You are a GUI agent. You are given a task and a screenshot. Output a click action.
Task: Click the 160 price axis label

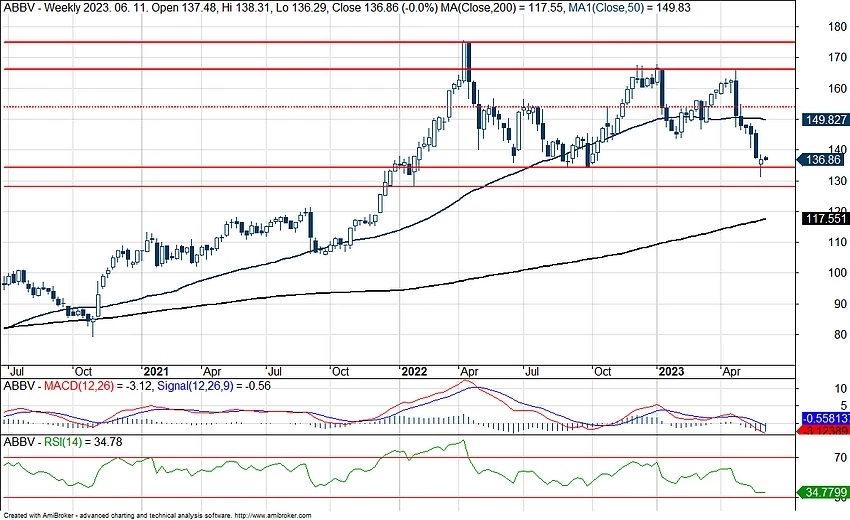[x=838, y=88]
